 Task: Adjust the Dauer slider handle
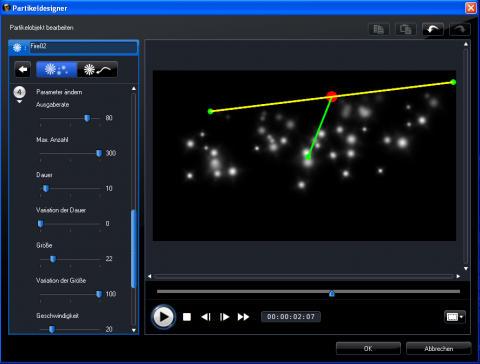tap(46, 188)
